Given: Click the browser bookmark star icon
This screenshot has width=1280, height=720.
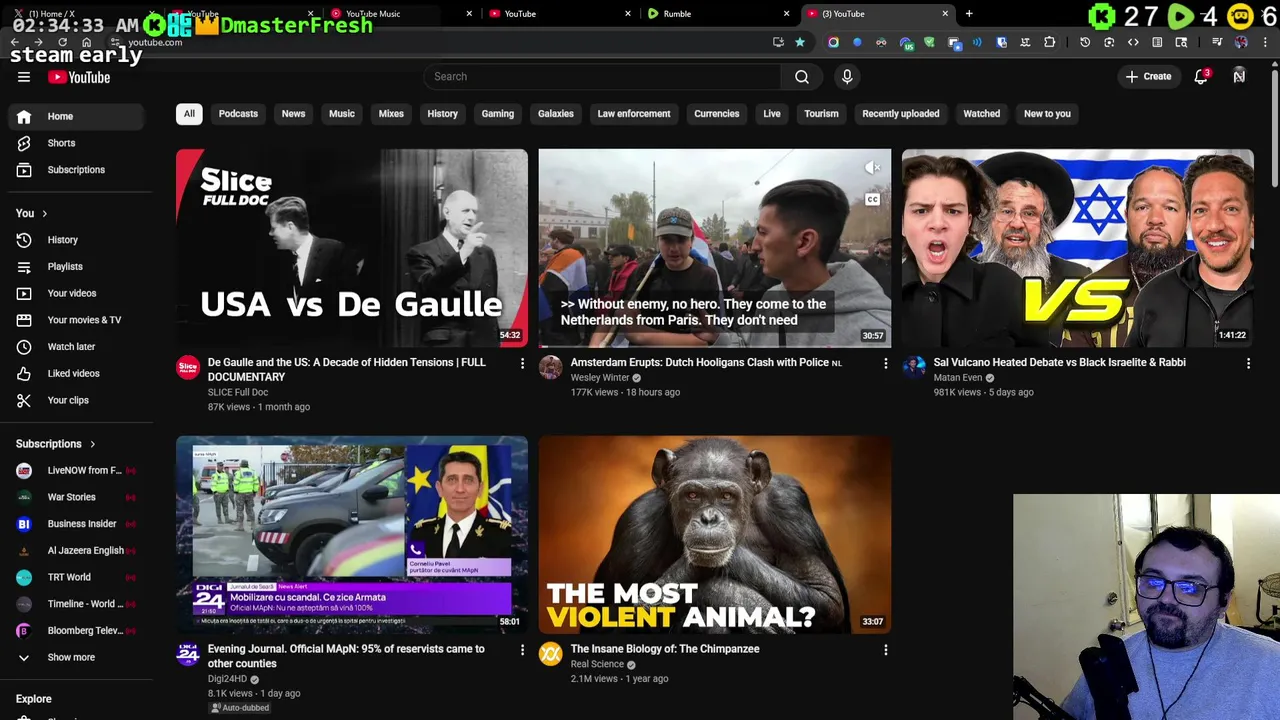Looking at the screenshot, I should (x=800, y=42).
